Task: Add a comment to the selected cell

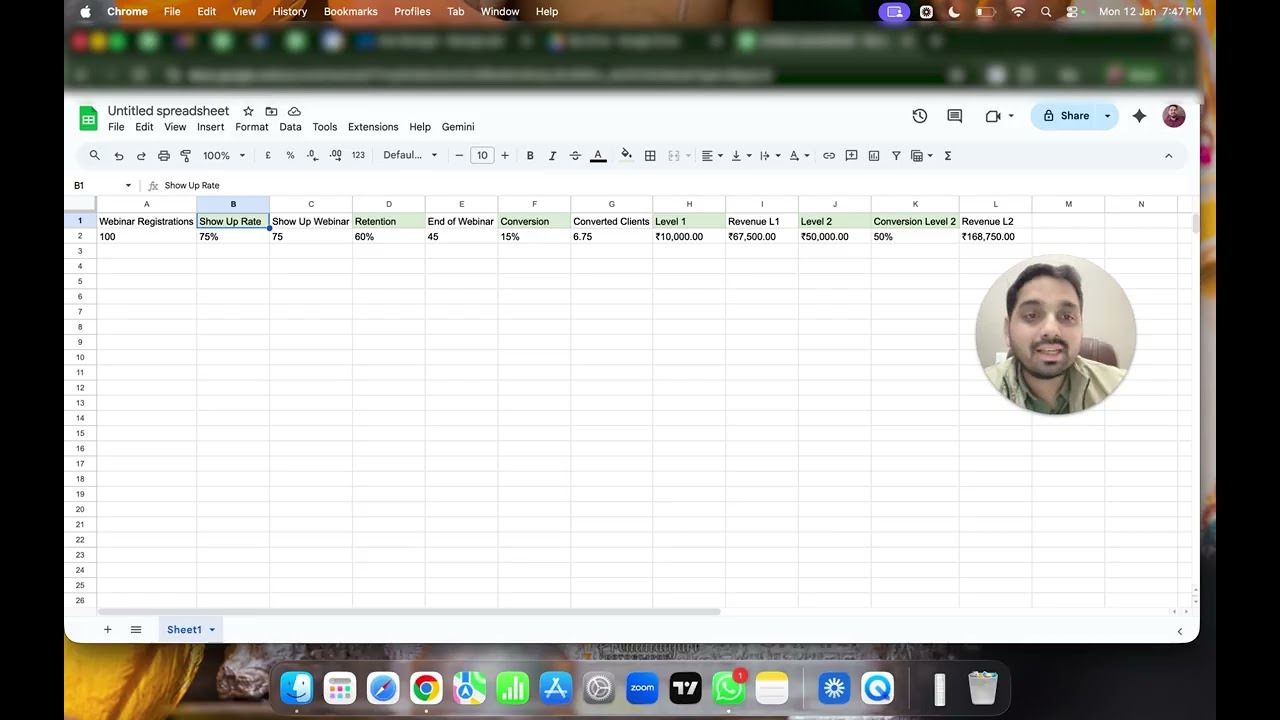Action: pyautogui.click(x=852, y=156)
